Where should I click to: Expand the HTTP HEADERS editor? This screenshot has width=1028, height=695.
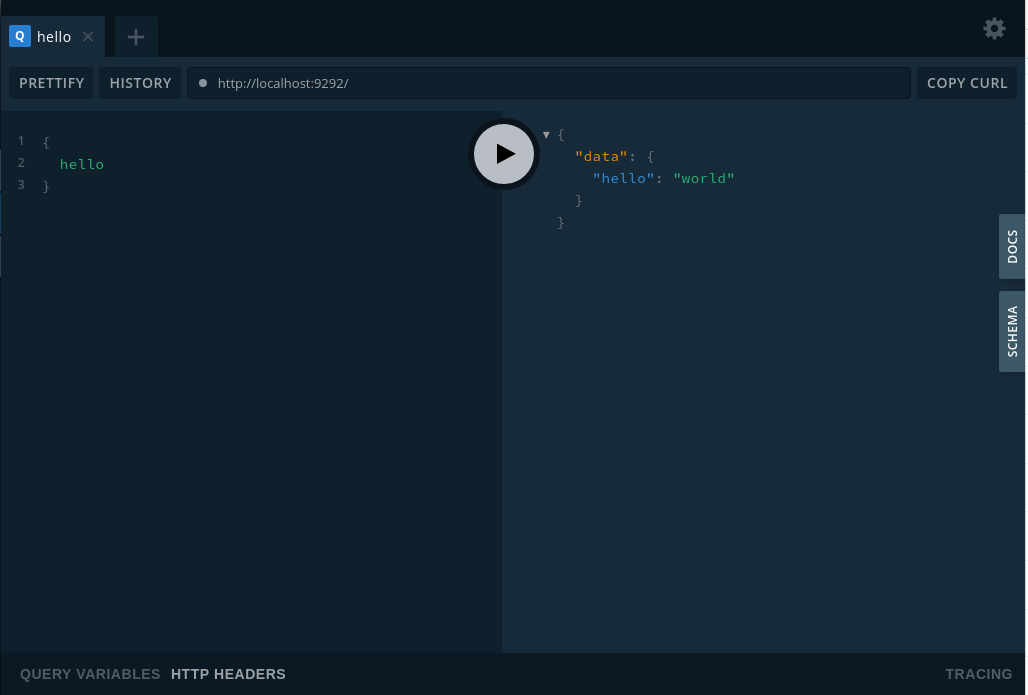pos(228,674)
